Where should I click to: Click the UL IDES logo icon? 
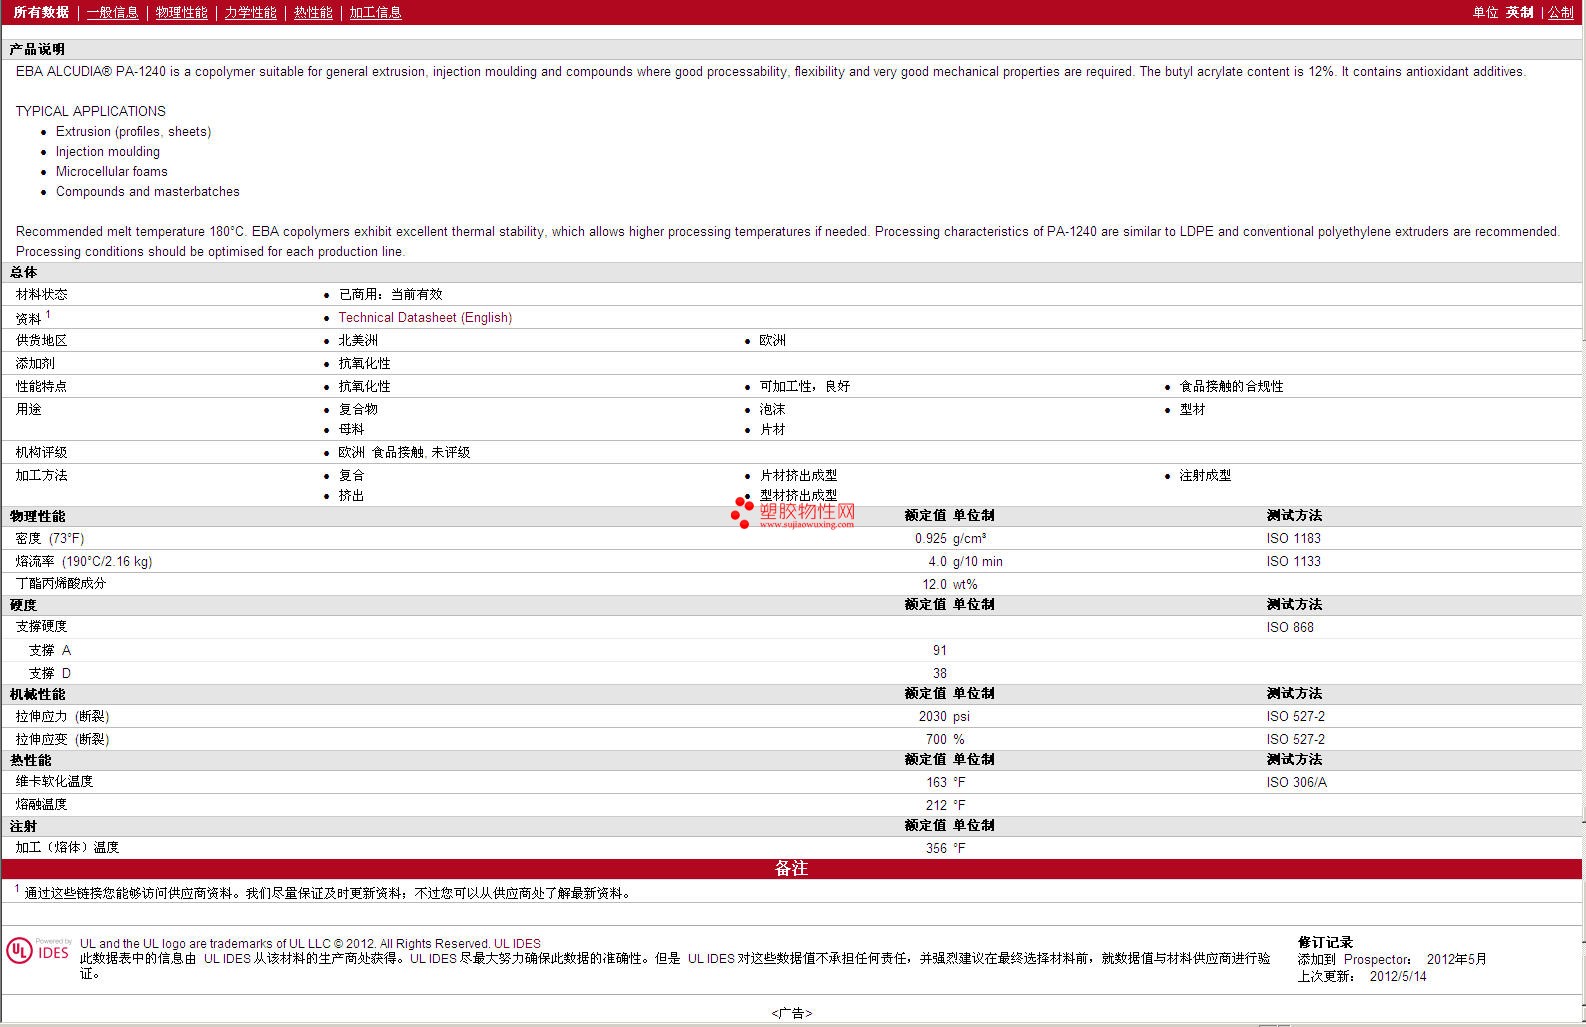point(39,950)
